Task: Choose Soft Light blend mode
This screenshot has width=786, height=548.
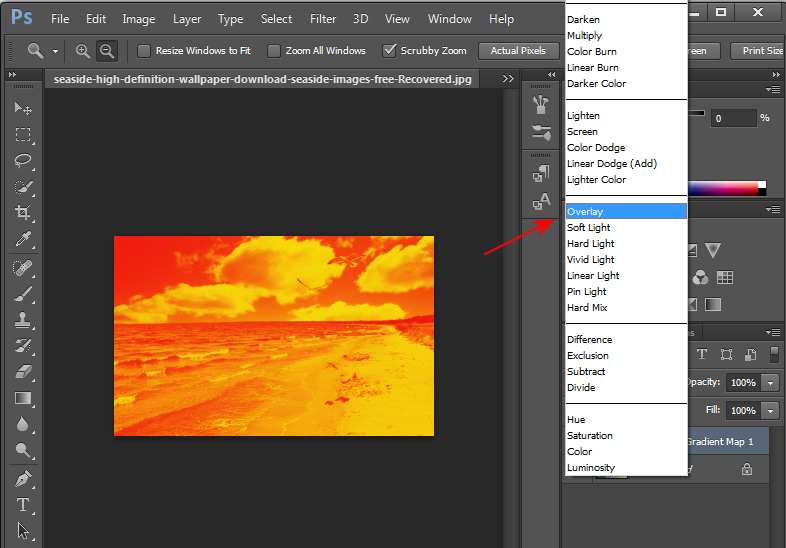Action: pyautogui.click(x=589, y=228)
